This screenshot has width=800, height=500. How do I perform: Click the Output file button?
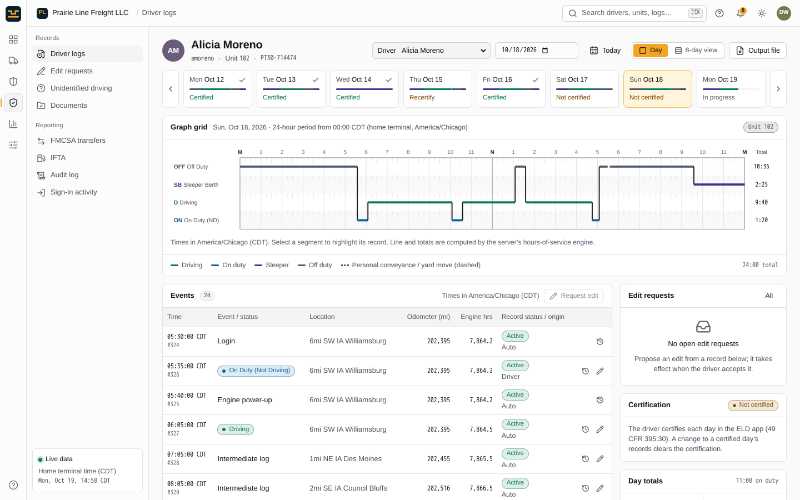coord(758,51)
